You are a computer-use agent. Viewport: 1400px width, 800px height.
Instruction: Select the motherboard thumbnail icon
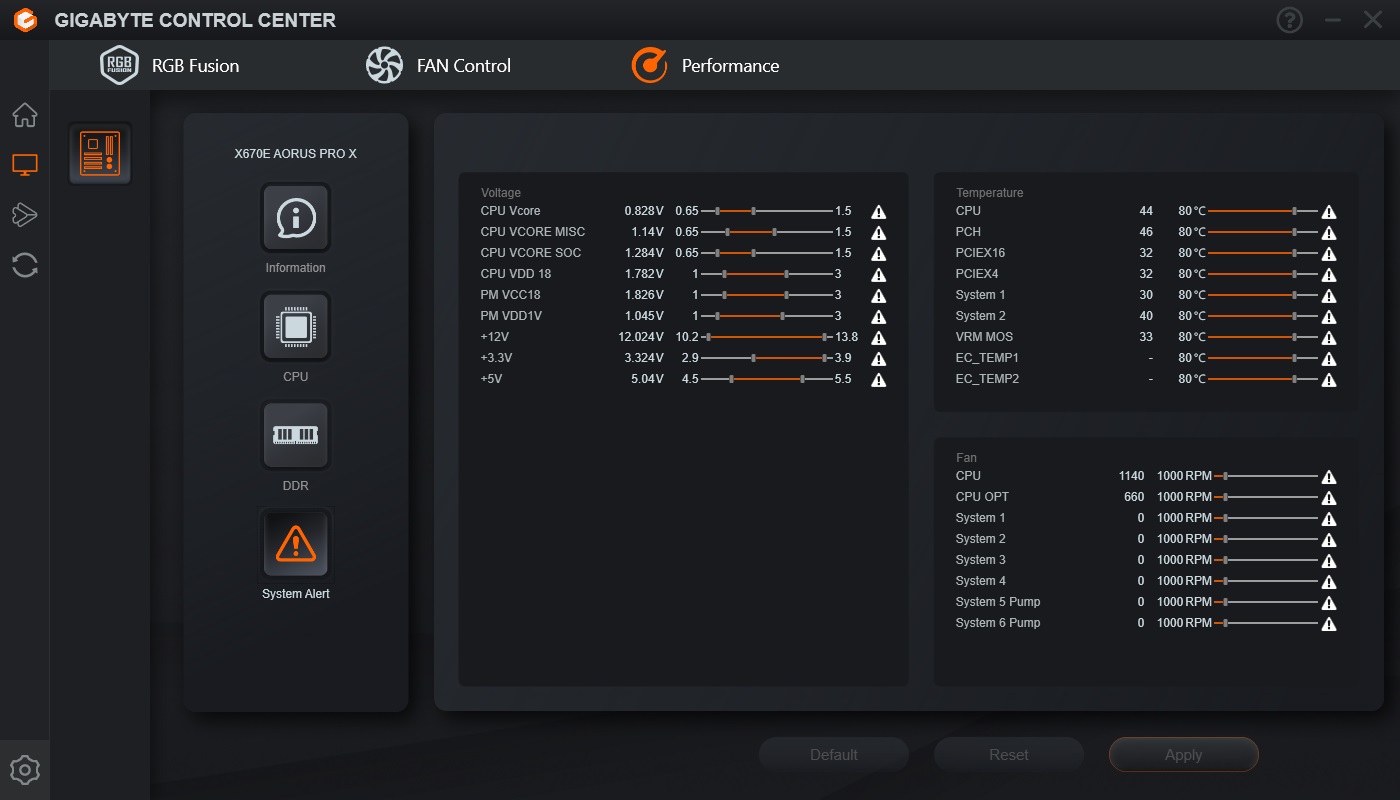(x=100, y=154)
